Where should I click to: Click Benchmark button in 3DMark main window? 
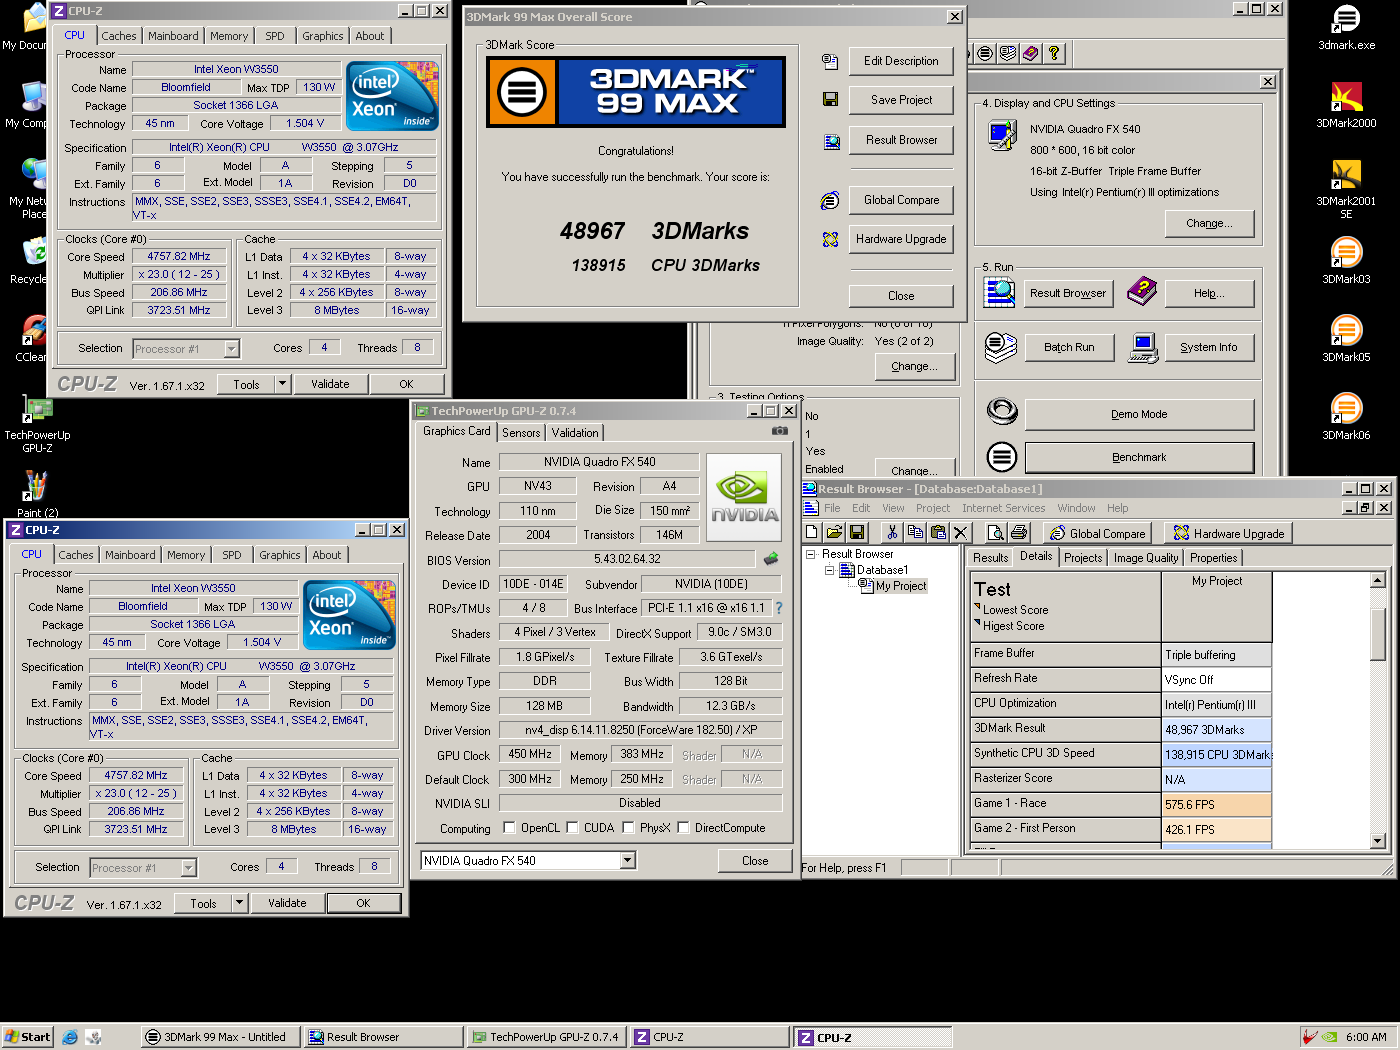(1139, 457)
